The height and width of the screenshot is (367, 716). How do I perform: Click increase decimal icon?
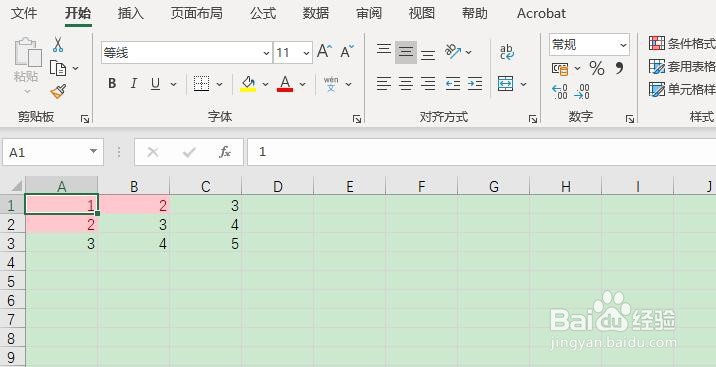point(559,92)
